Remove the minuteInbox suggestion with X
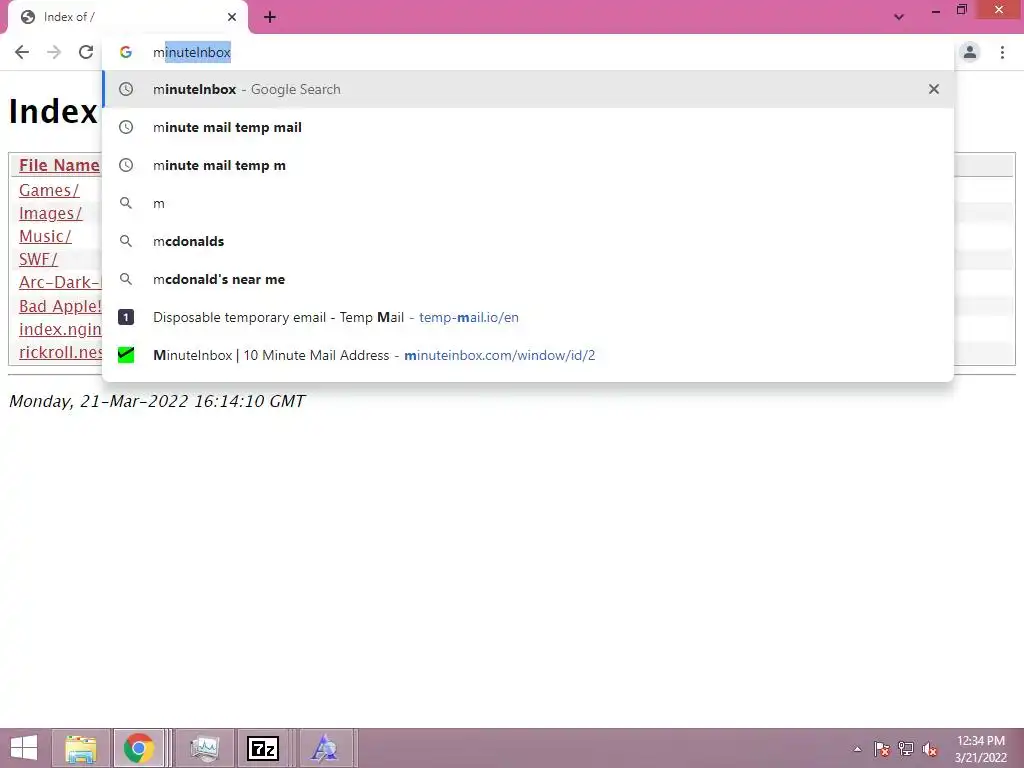The height and width of the screenshot is (768, 1024). [x=934, y=89]
